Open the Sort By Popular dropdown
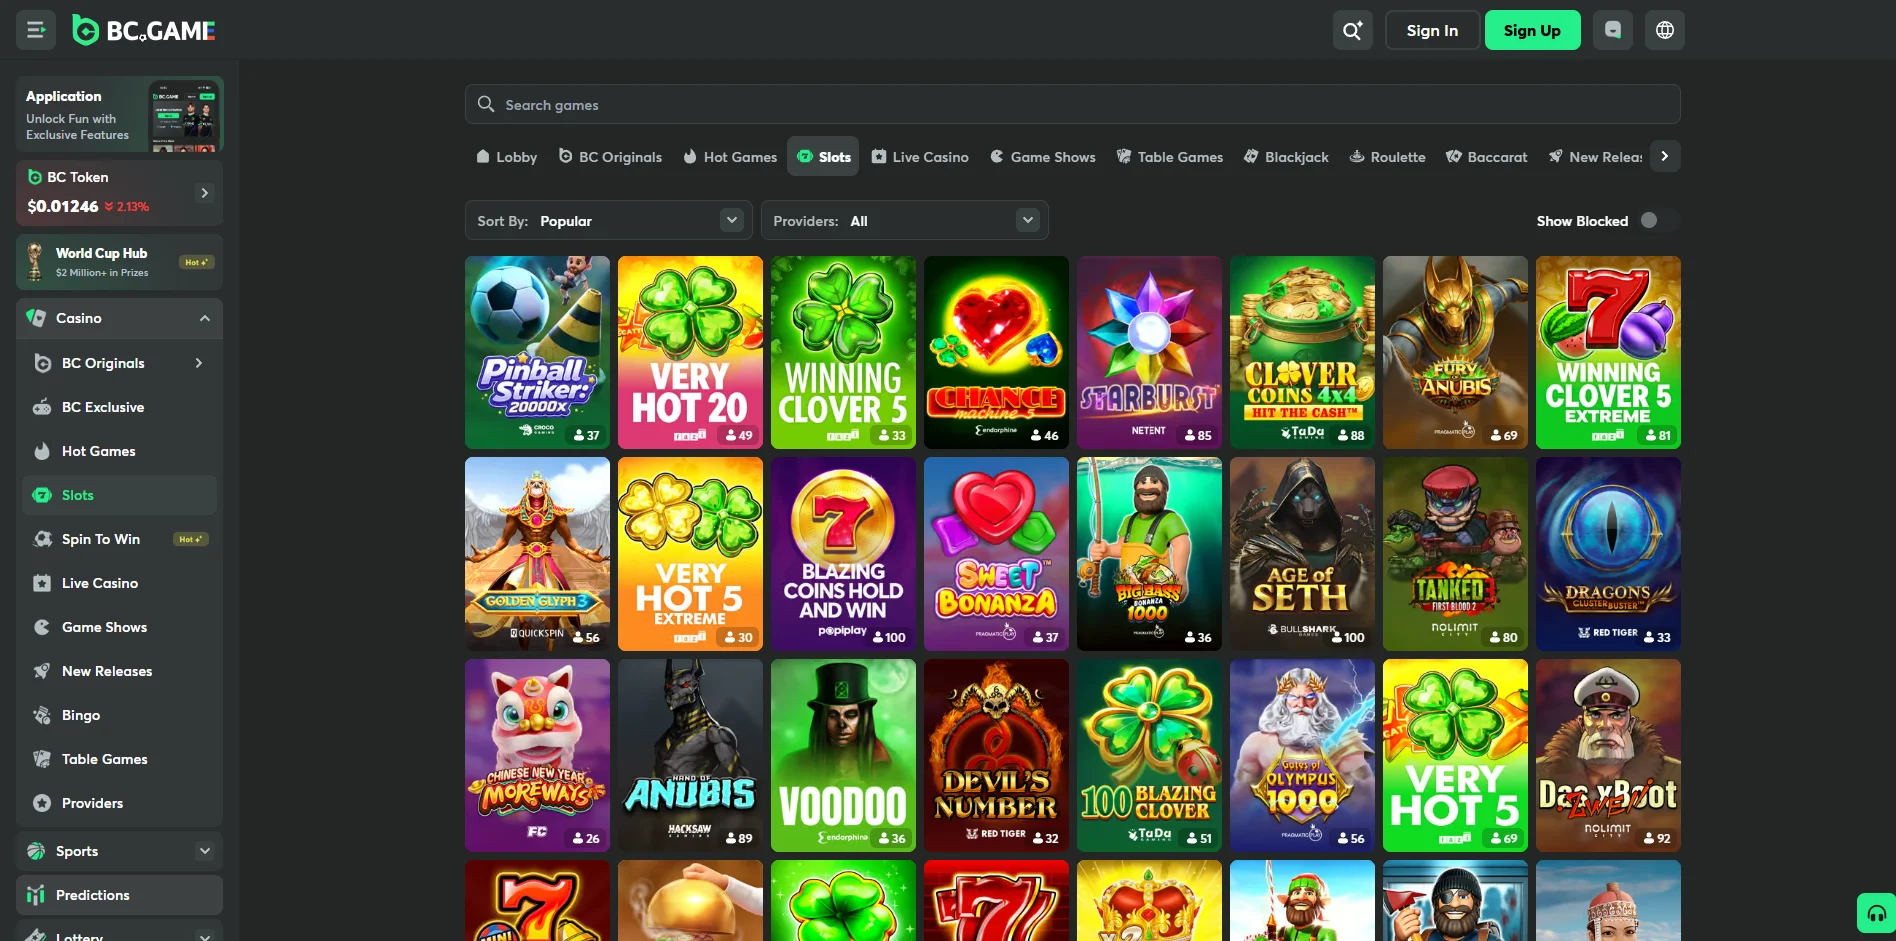Image resolution: width=1896 pixels, height=941 pixels. pos(609,220)
